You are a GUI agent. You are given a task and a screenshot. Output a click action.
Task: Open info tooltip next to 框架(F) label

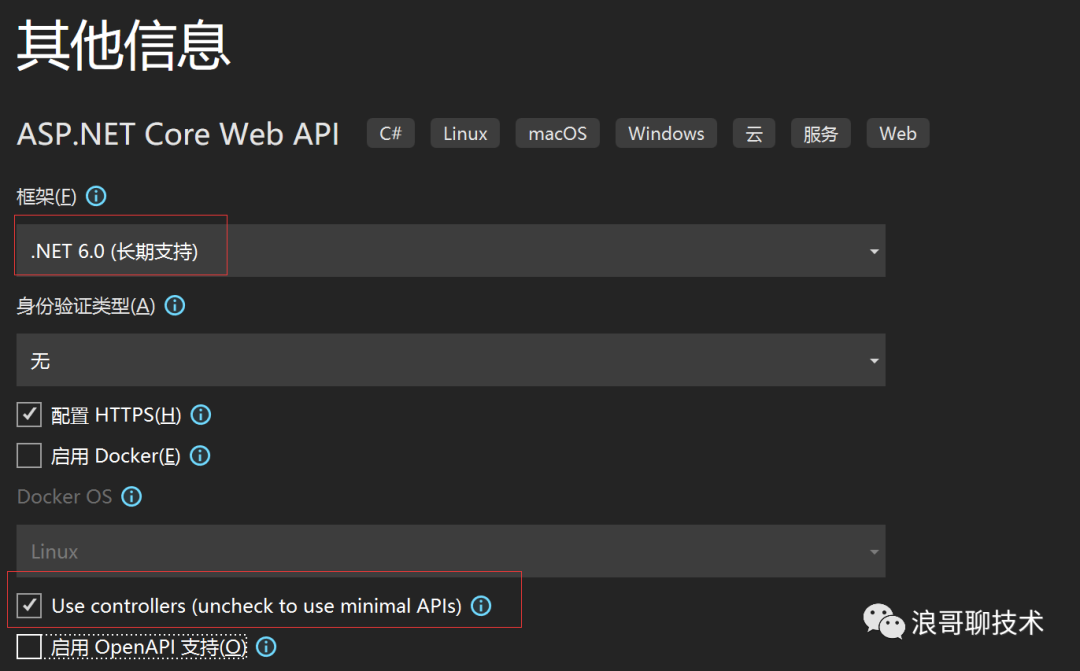coord(96,196)
